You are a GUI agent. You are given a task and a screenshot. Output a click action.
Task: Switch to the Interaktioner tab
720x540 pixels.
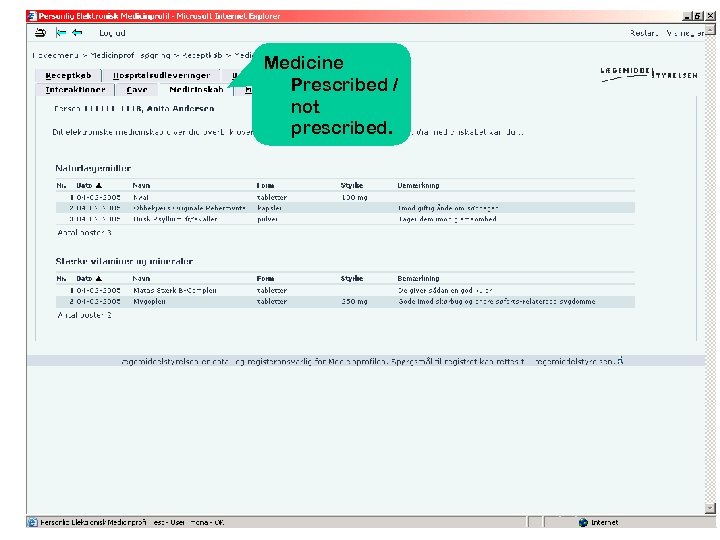coord(75,90)
